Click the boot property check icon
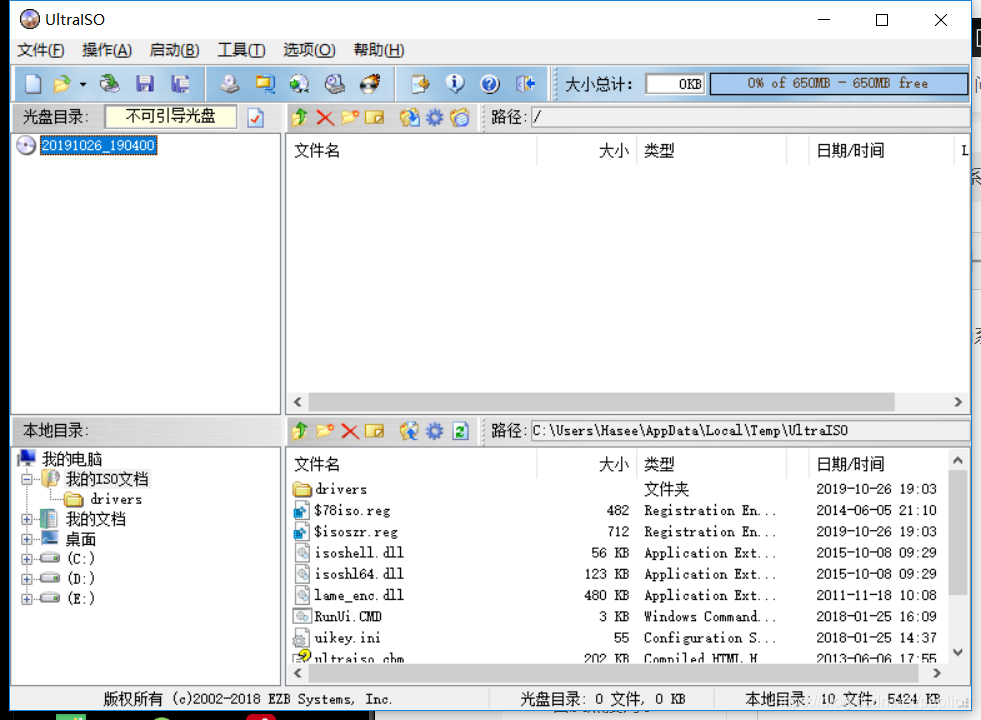Screen dimensions: 981x720 [x=255, y=118]
